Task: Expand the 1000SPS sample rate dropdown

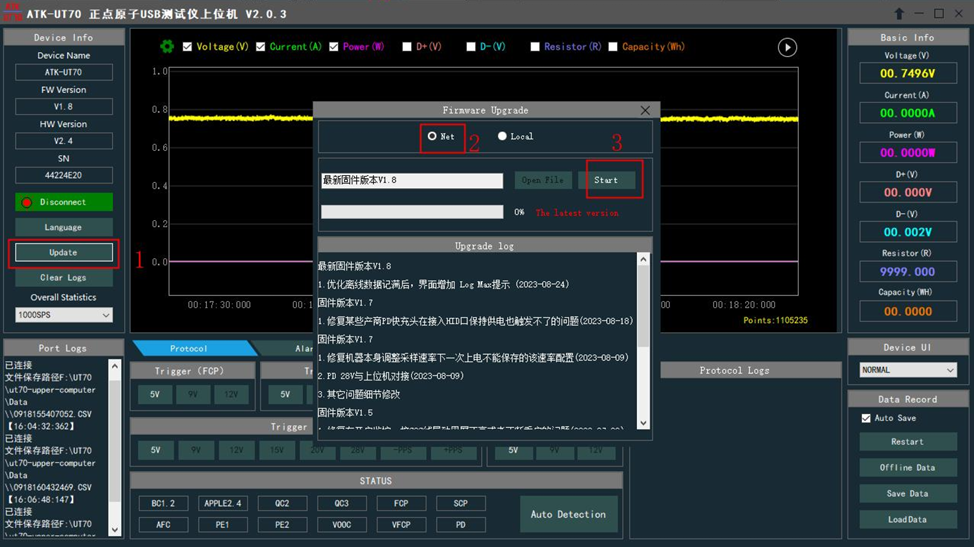Action: tap(63, 315)
